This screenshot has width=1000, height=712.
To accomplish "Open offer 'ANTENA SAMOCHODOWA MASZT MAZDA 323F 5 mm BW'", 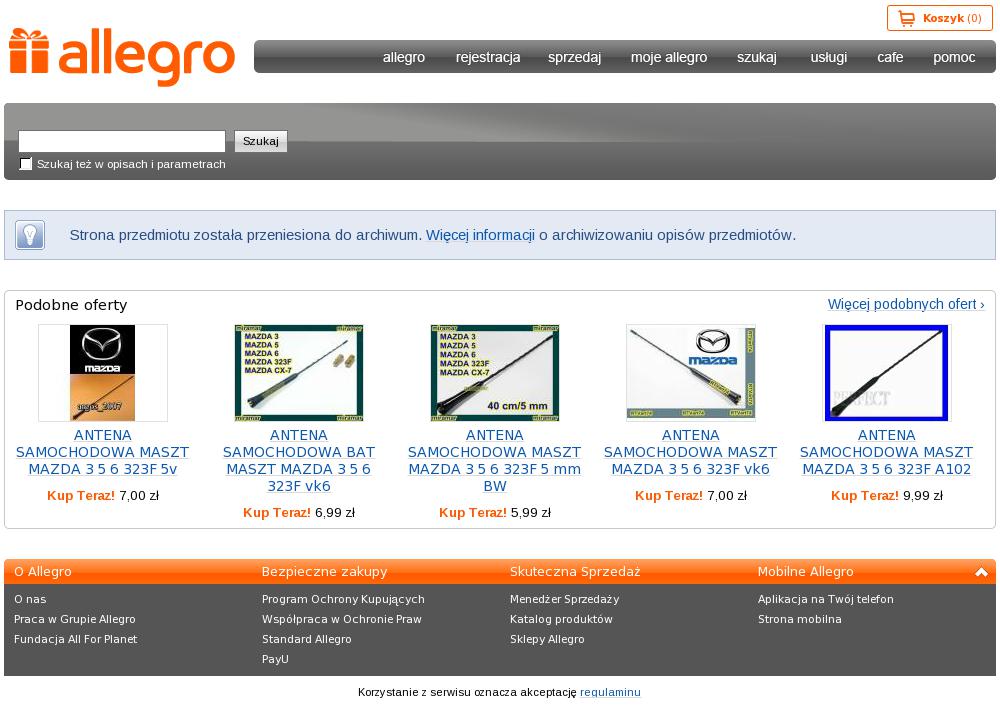I will (495, 461).
